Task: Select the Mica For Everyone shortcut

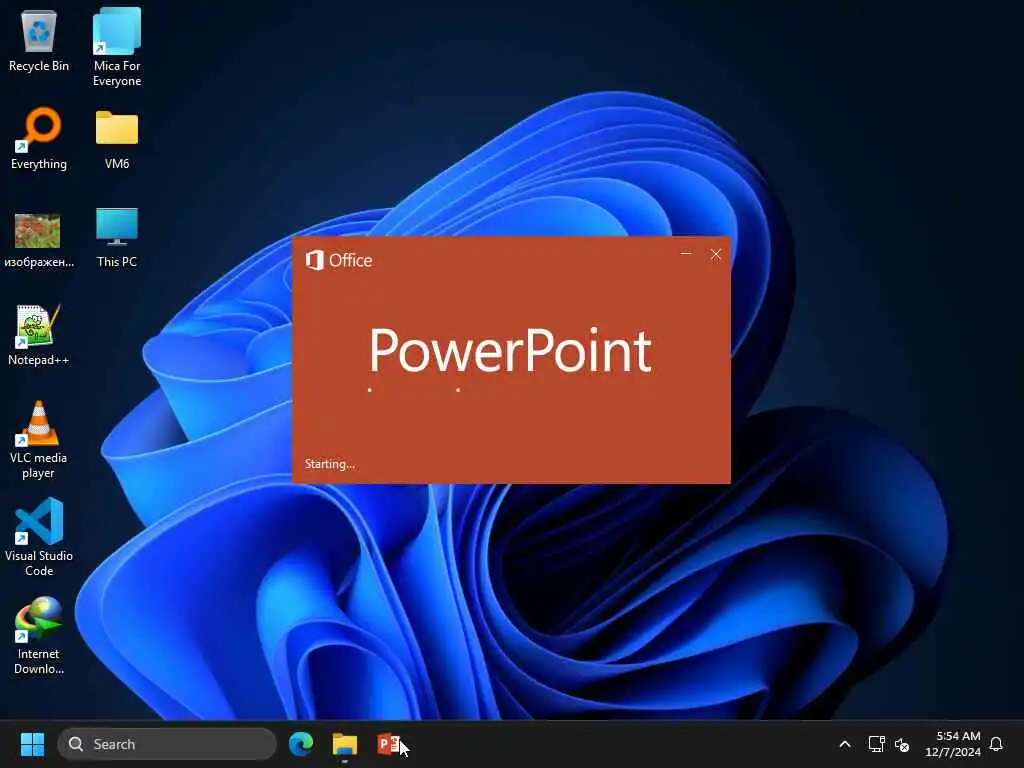Action: pyautogui.click(x=117, y=47)
